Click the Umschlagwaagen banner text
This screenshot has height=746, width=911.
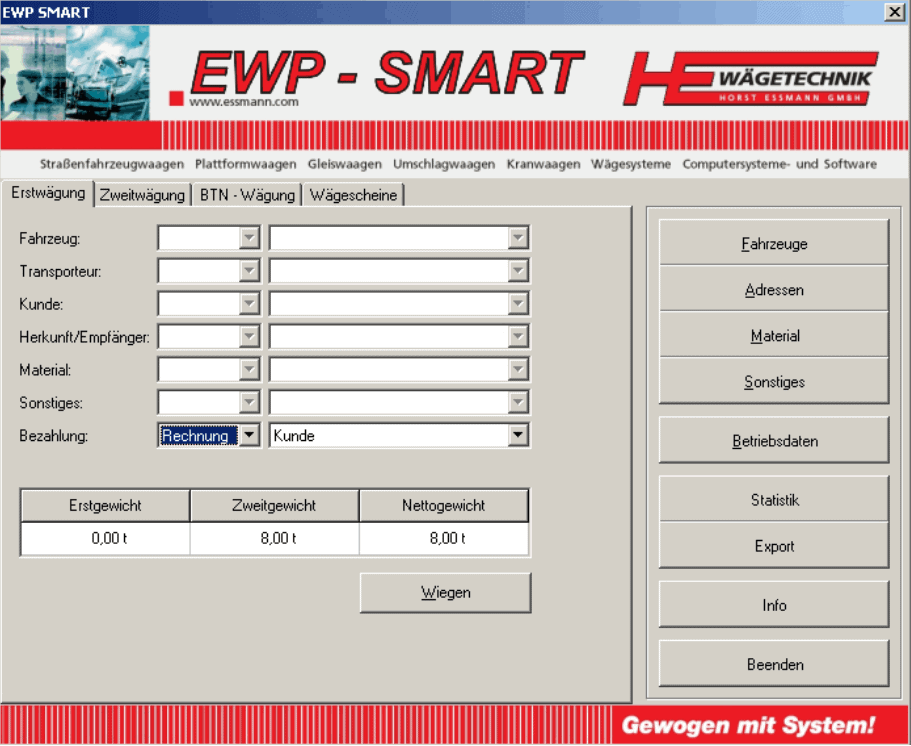point(444,164)
